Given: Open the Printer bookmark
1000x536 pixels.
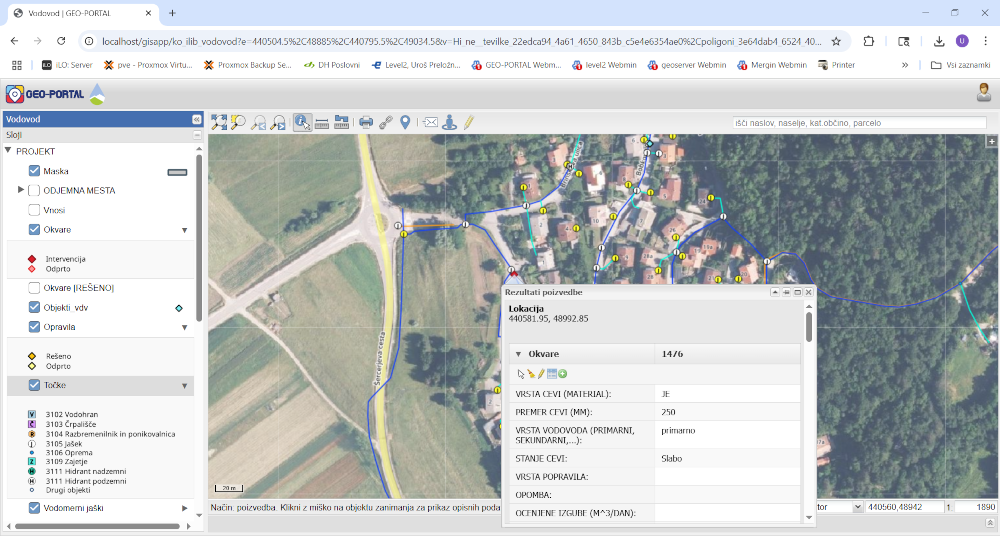Looking at the screenshot, I should (x=836, y=65).
